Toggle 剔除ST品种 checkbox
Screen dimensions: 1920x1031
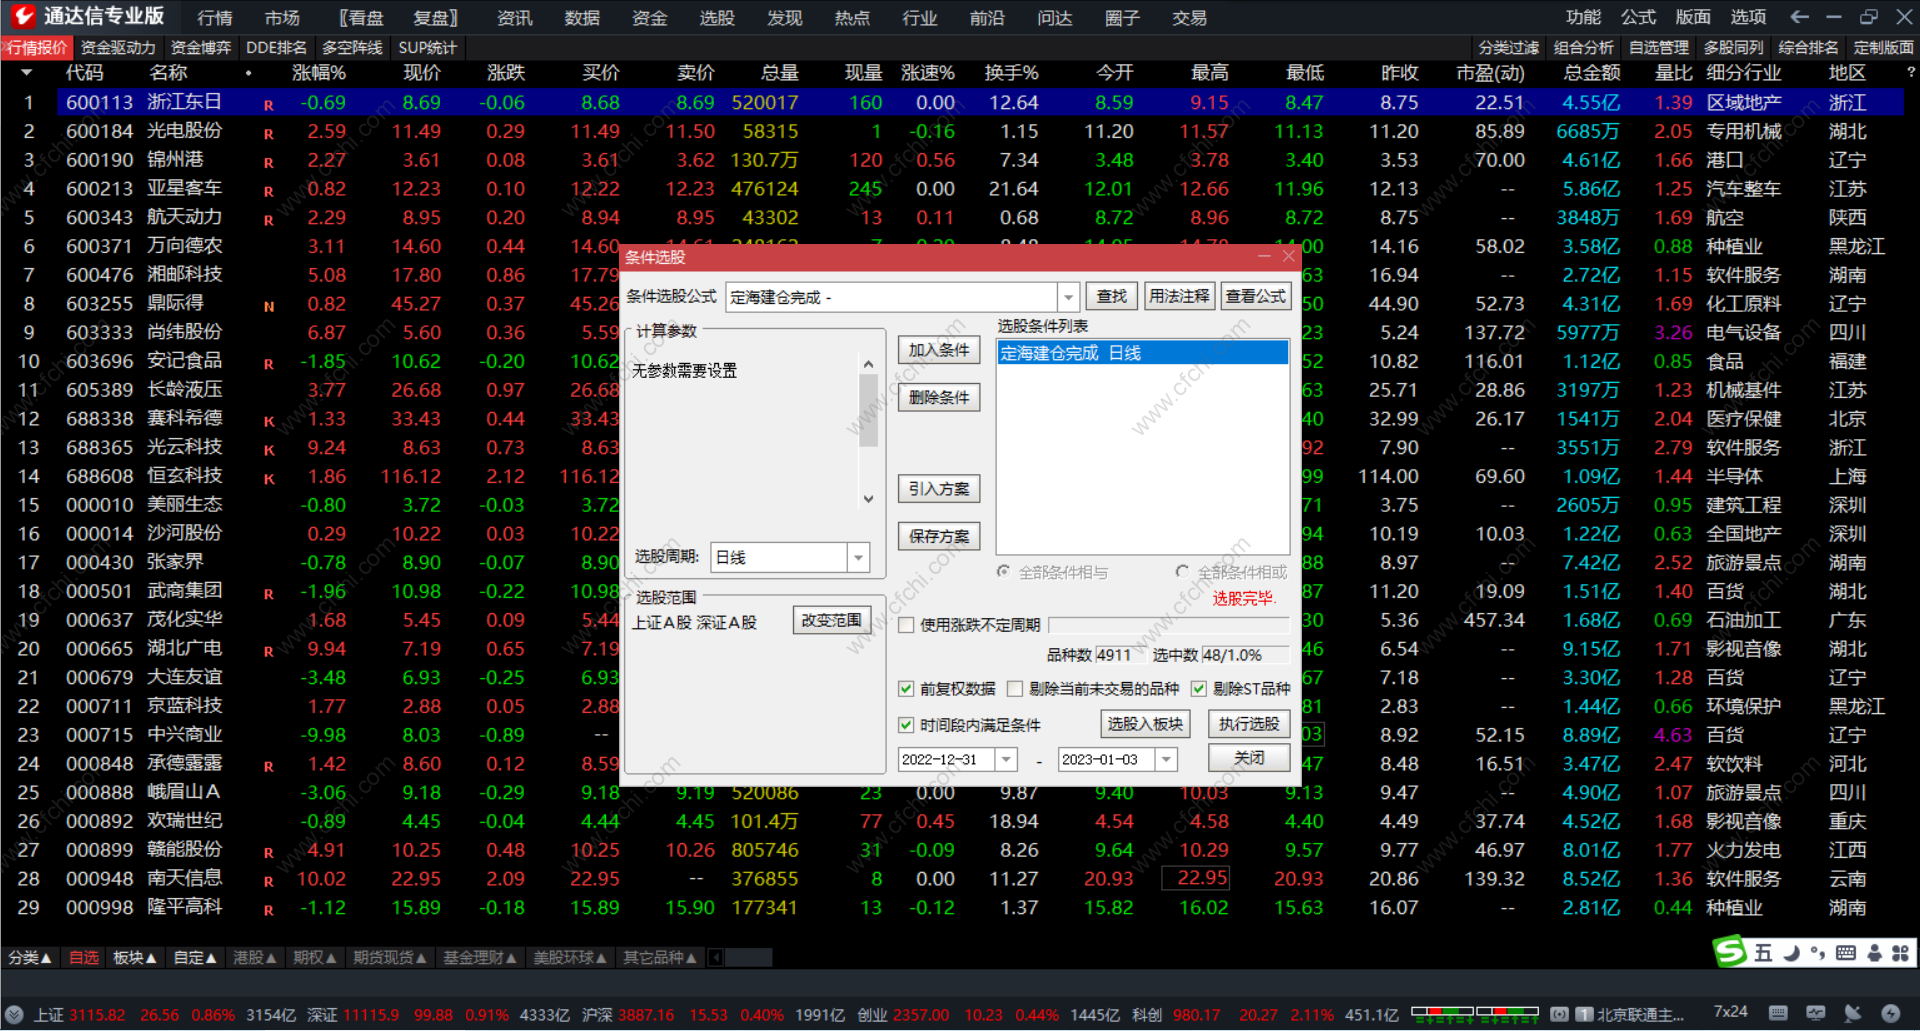coord(1198,688)
